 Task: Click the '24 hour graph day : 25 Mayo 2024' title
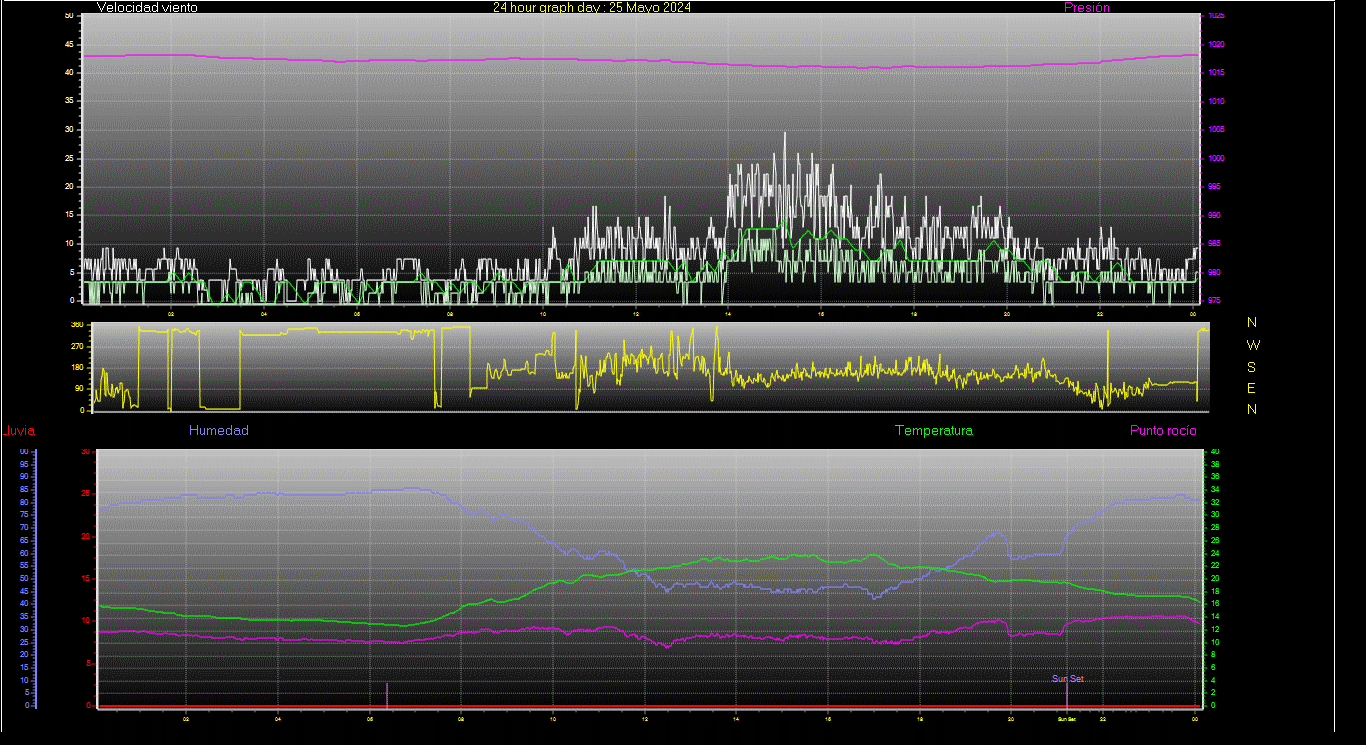591,7
